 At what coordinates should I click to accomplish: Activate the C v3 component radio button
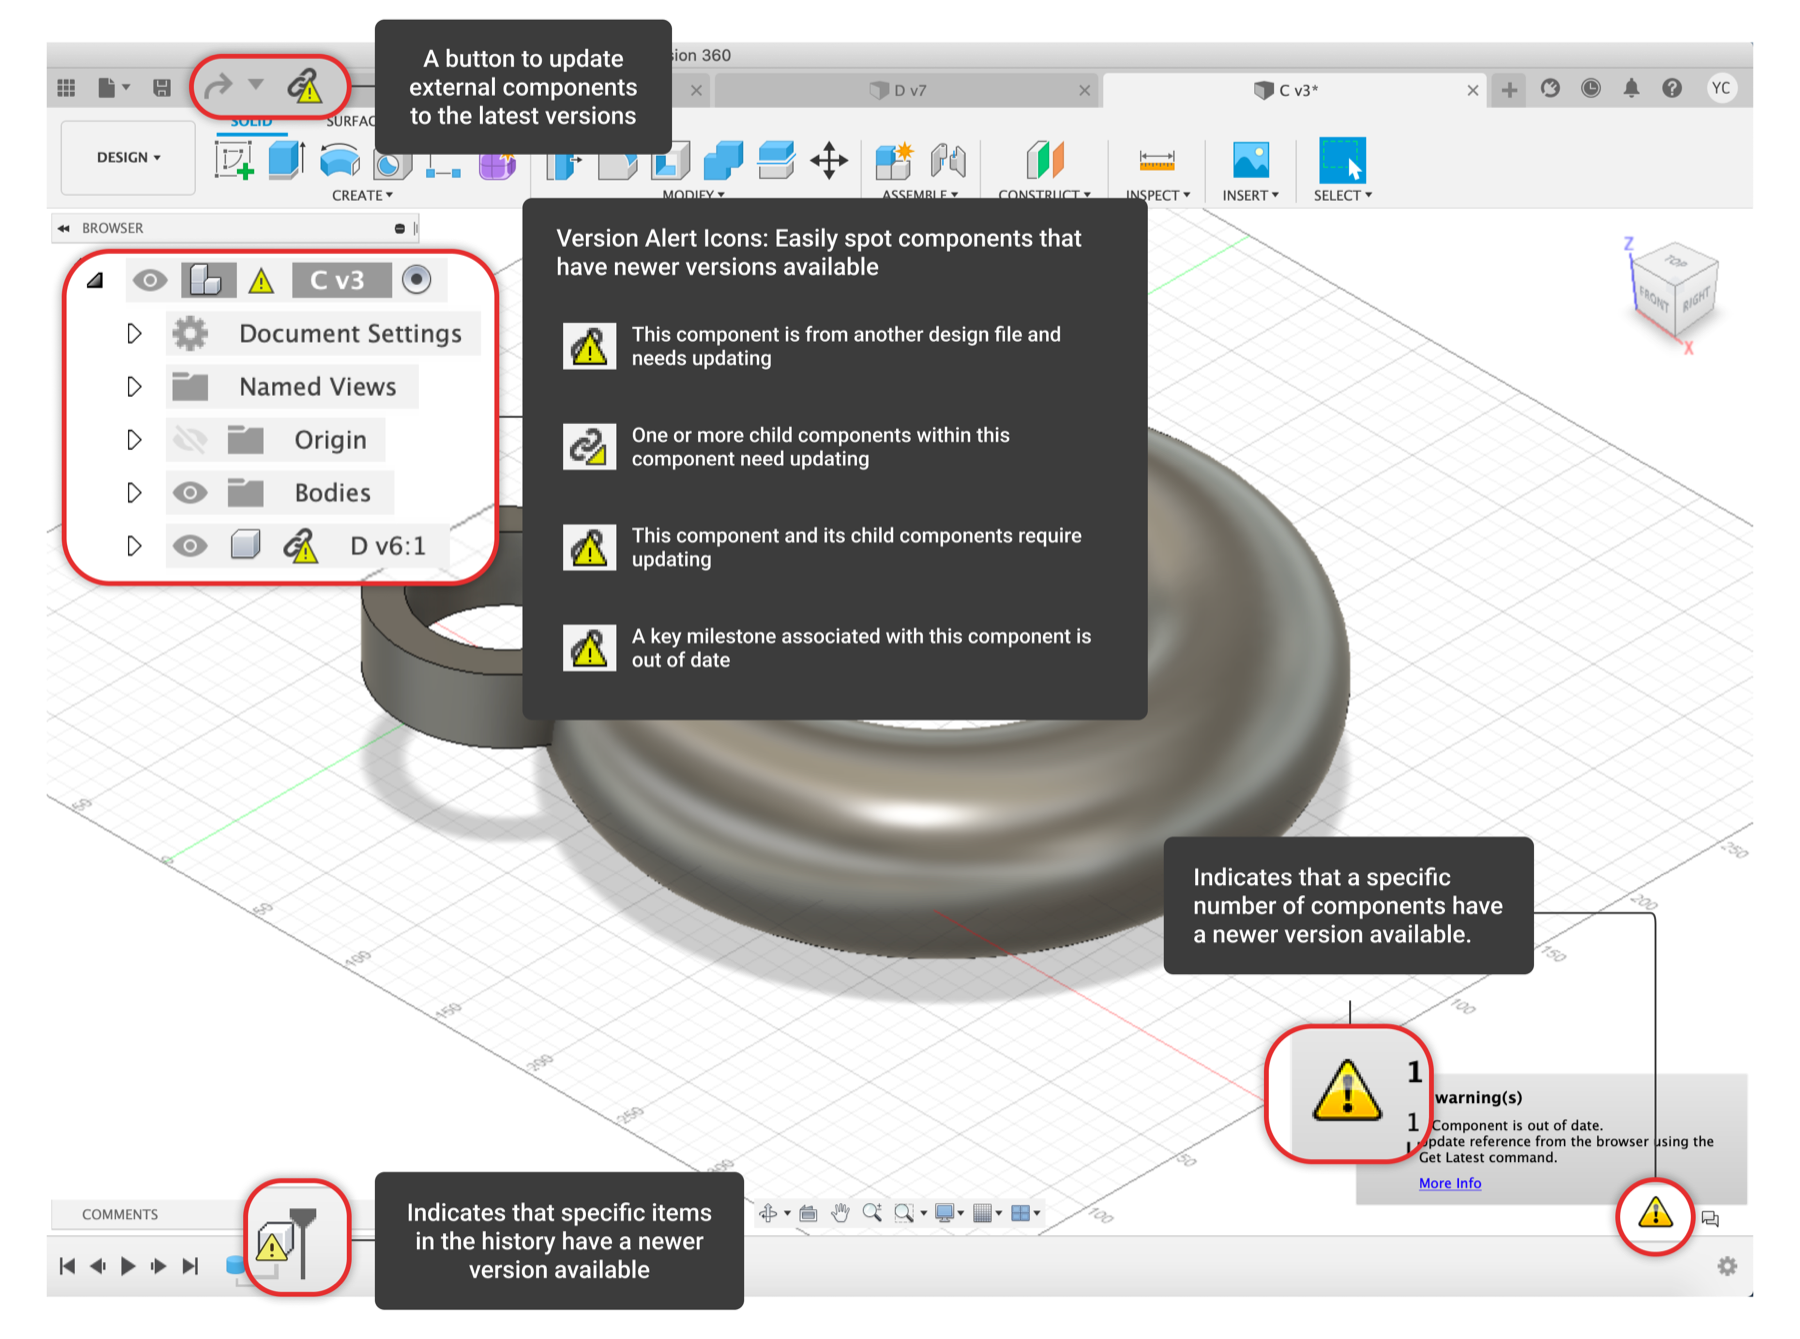[x=417, y=280]
